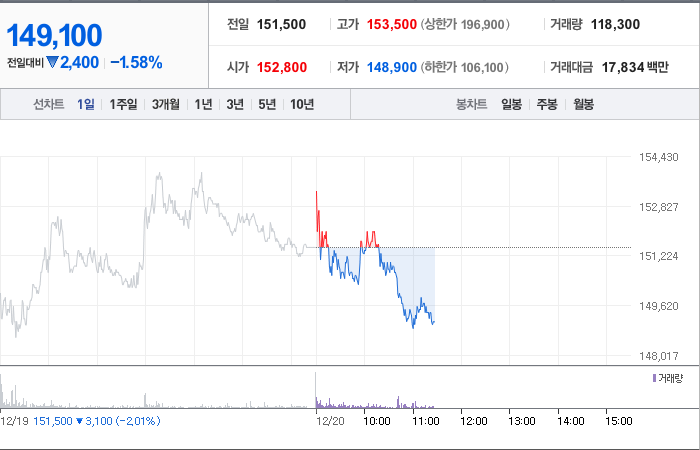700x450 pixels.
Task: Click the 15:00 time axis label
Action: click(619, 421)
